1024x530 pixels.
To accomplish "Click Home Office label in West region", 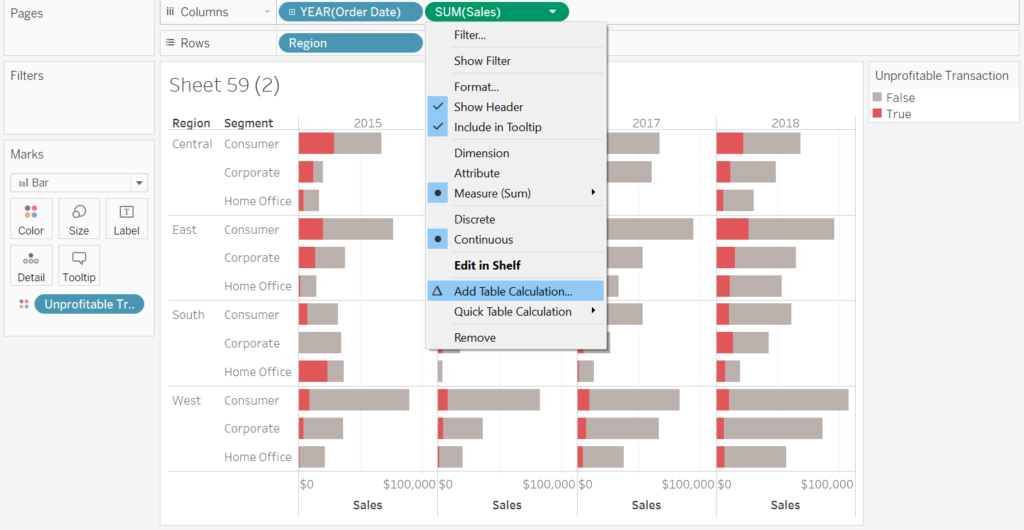I will coord(257,457).
